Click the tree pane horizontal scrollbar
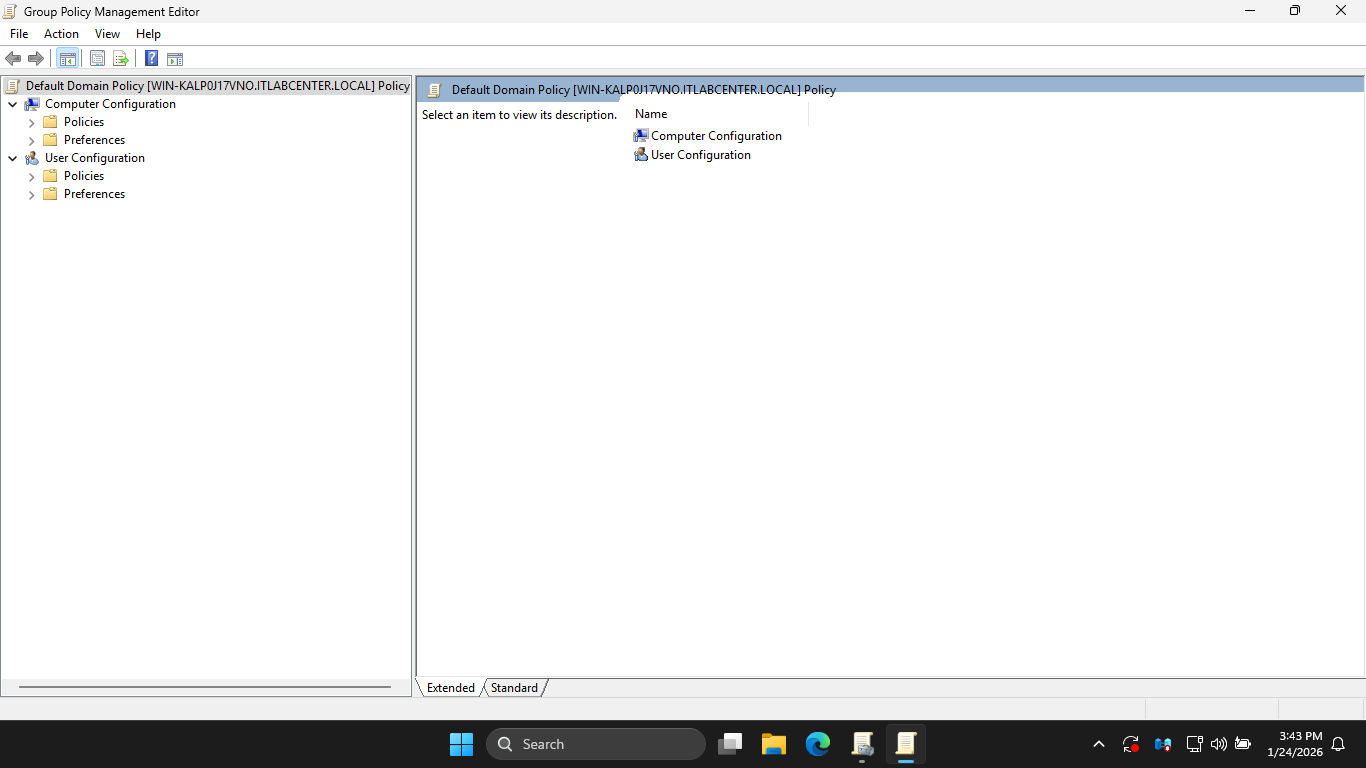 tap(205, 687)
